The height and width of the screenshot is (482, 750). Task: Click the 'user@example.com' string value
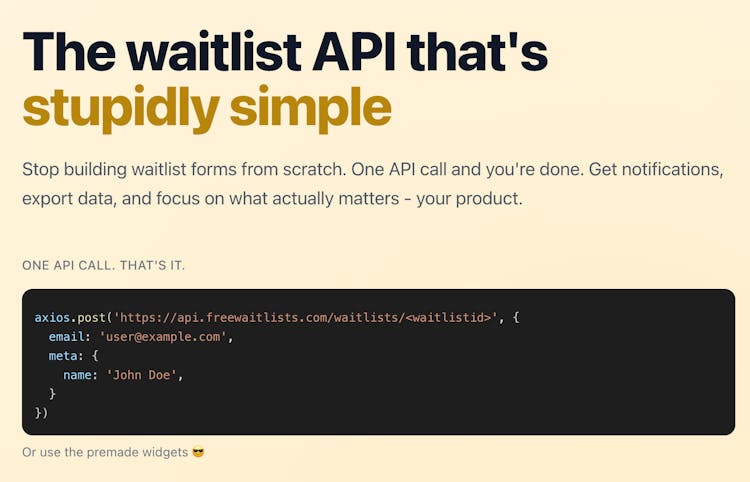165,336
